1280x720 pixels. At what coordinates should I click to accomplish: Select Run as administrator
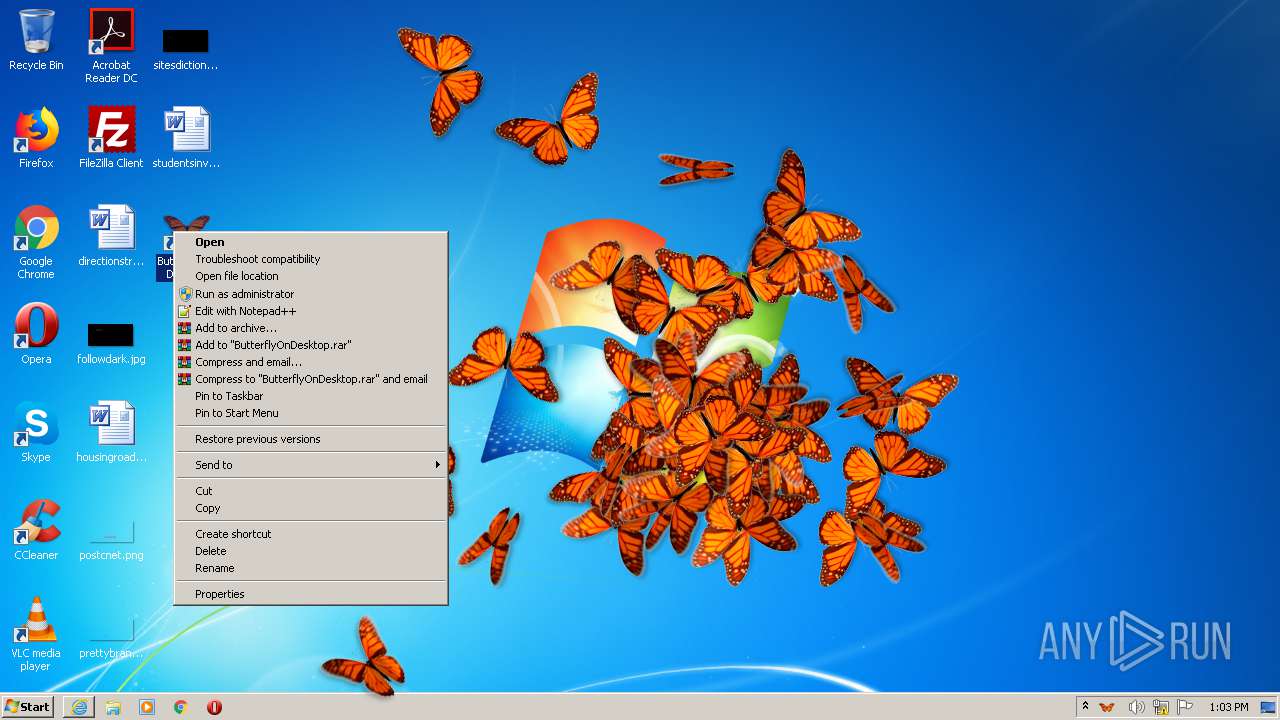tap(310, 294)
